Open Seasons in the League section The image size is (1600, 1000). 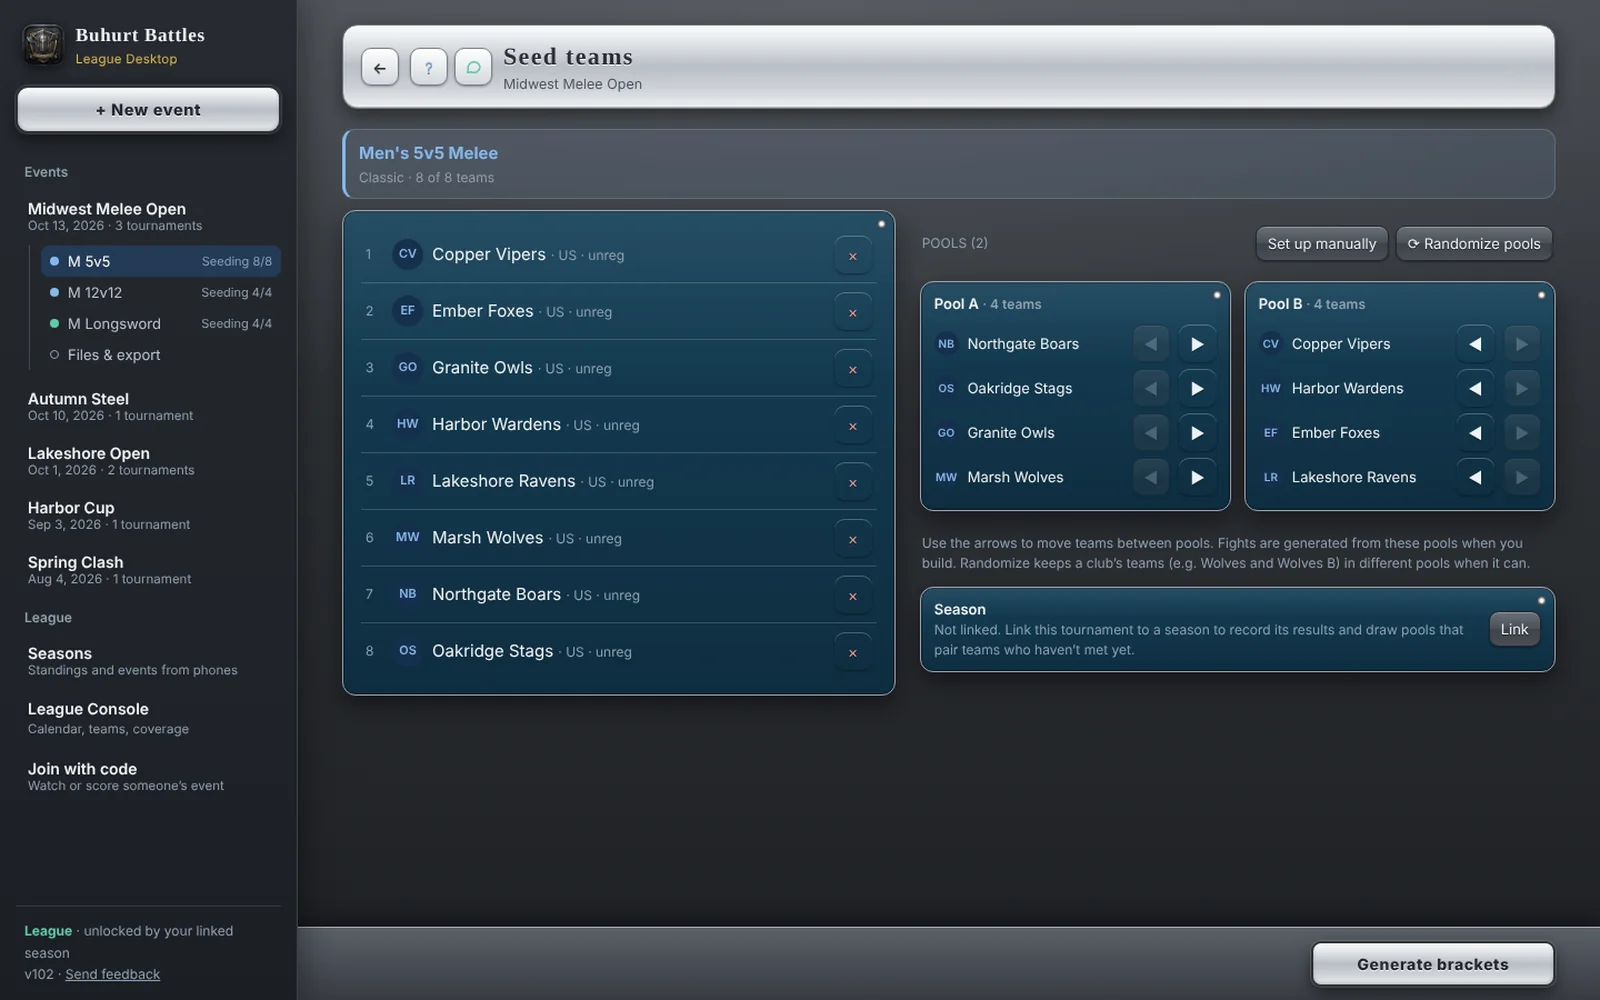pyautogui.click(x=150, y=661)
